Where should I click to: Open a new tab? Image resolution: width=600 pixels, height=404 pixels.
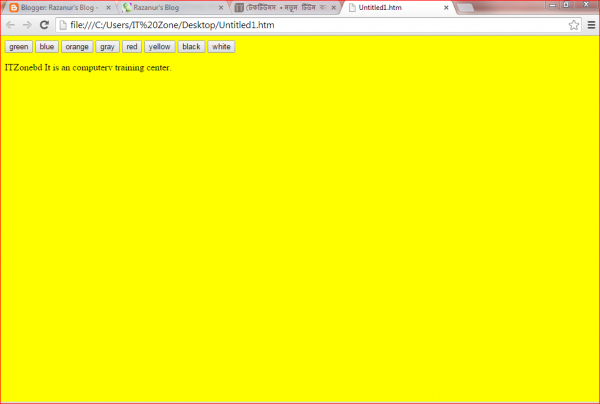tap(465, 8)
